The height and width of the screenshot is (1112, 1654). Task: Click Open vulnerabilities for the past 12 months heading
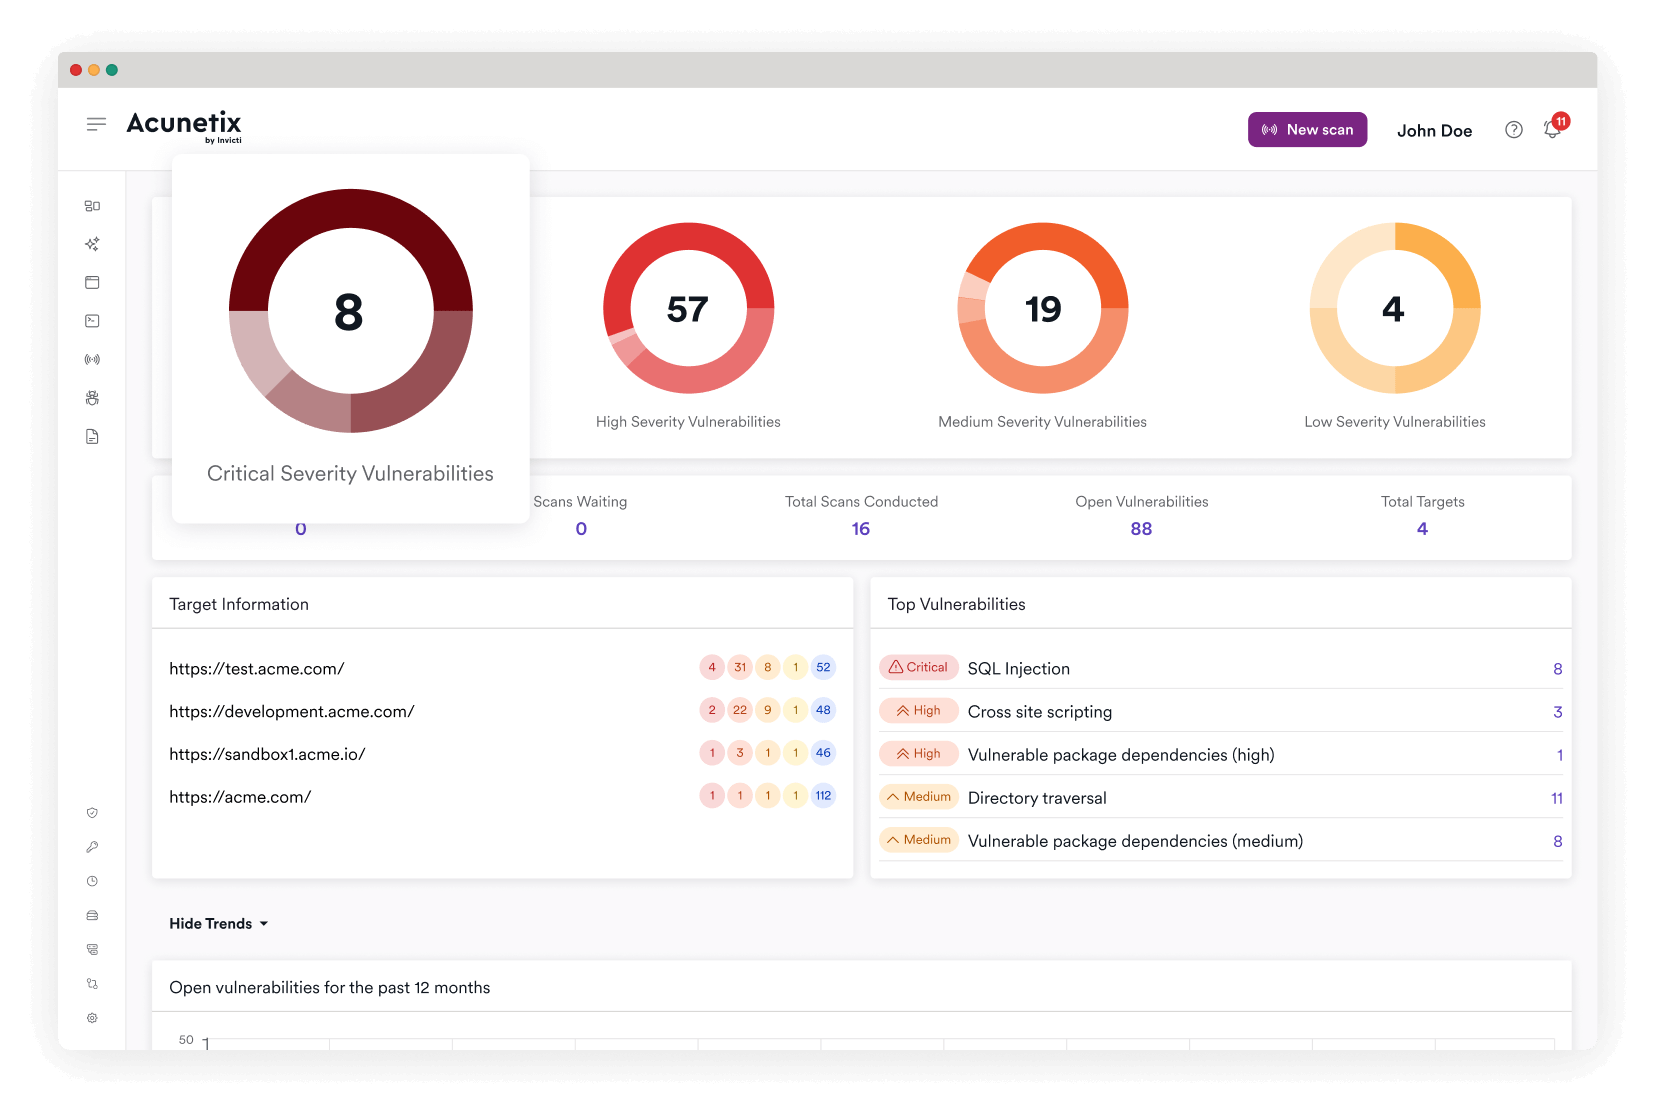pyautogui.click(x=330, y=988)
